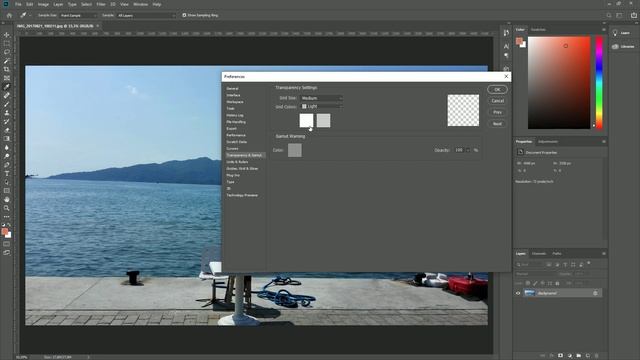Screen dimensions: 640x360
Task: Select the Blur tool
Action: pyautogui.click(x=7, y=147)
